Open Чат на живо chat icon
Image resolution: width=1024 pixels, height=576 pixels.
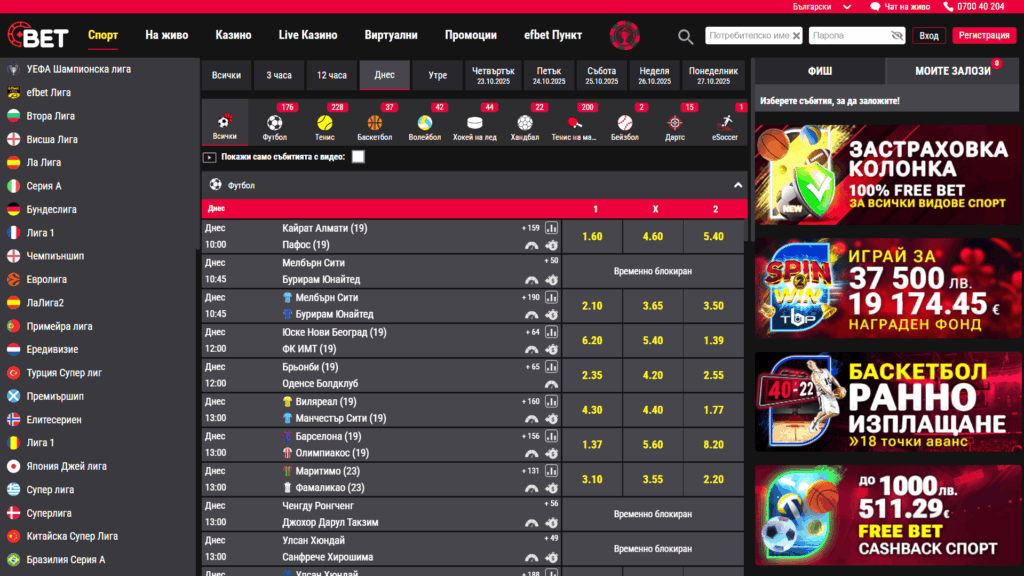(875, 7)
